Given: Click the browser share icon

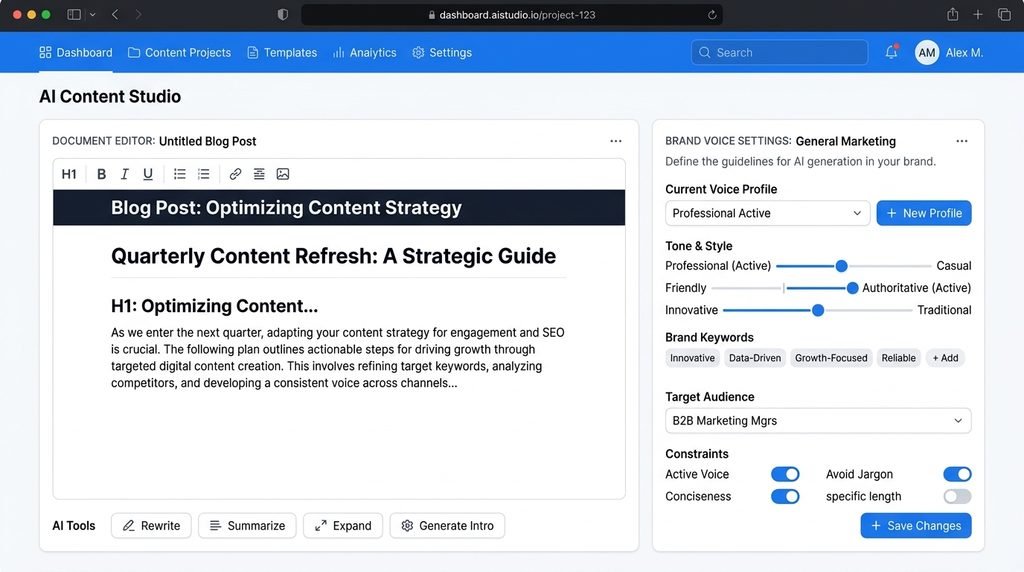Looking at the screenshot, I should 953,14.
